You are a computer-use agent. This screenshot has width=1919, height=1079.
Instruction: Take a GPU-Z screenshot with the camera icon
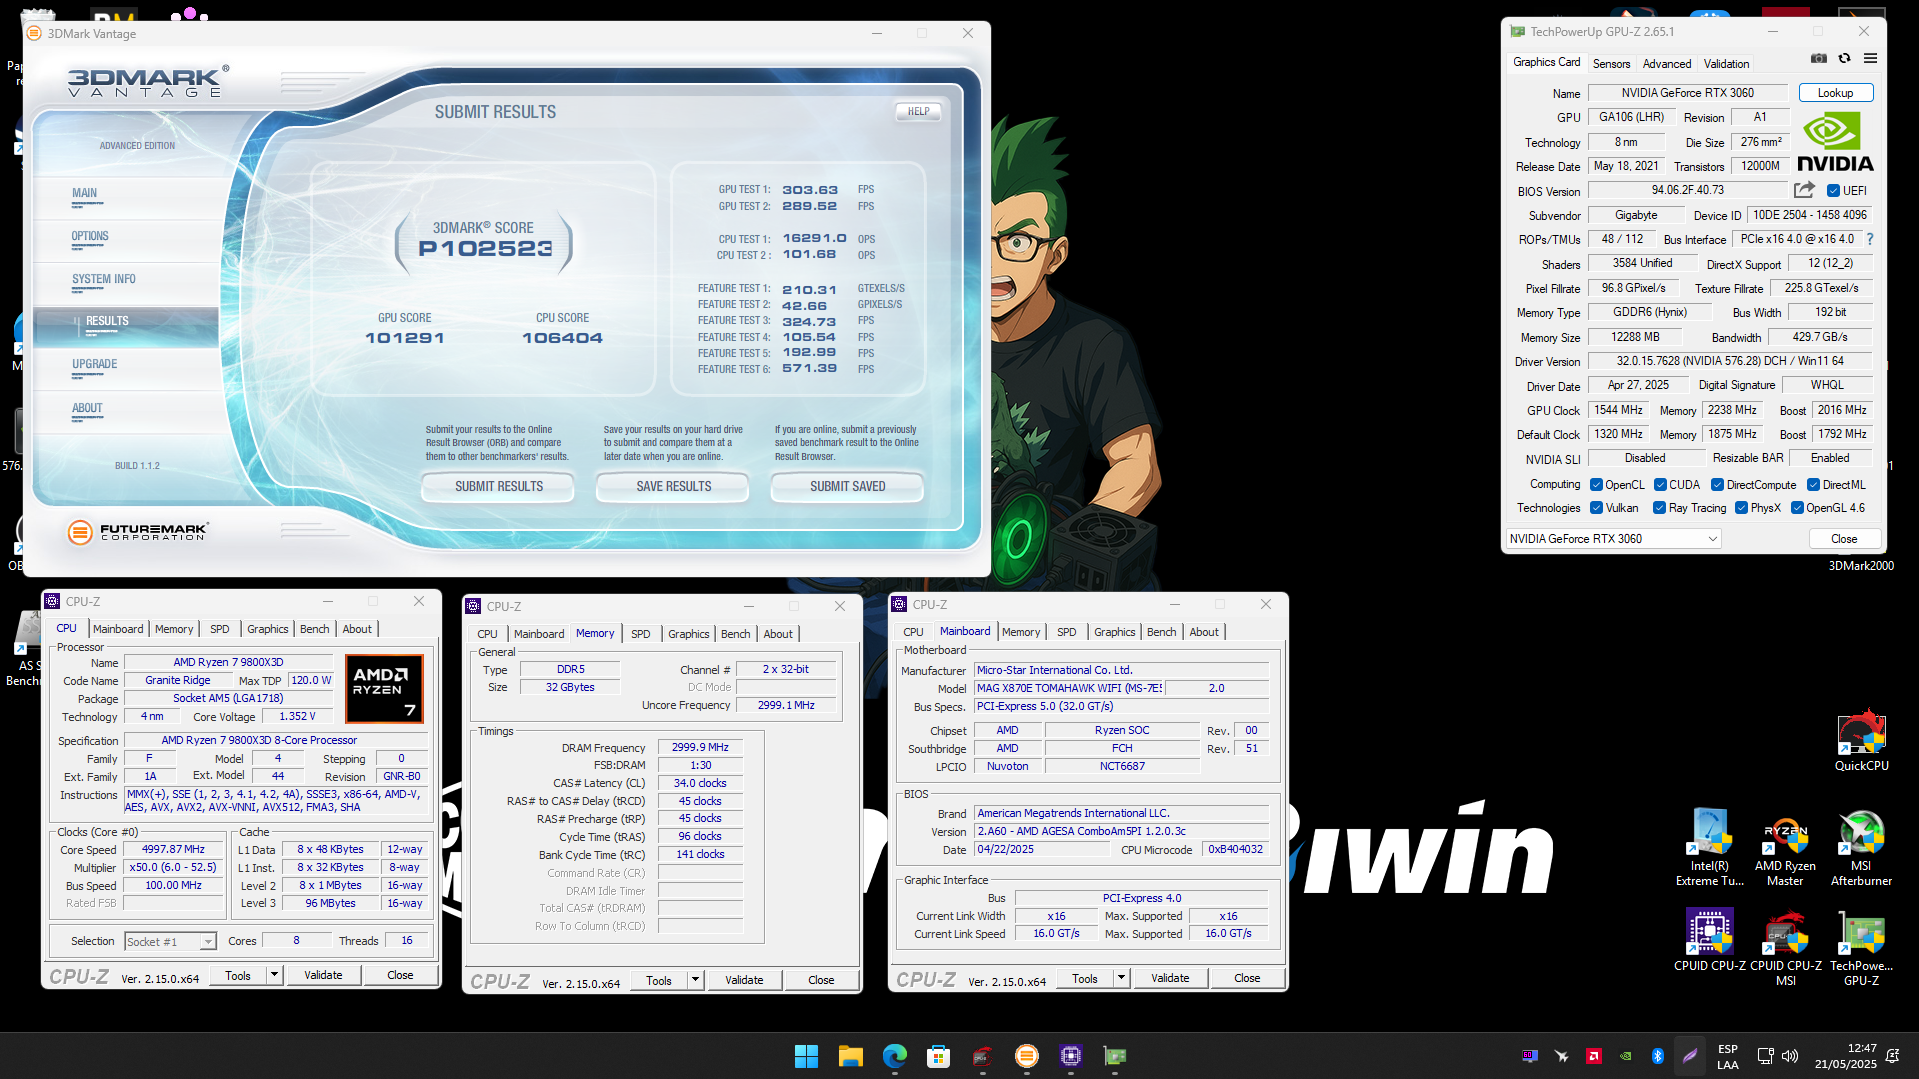[1819, 59]
